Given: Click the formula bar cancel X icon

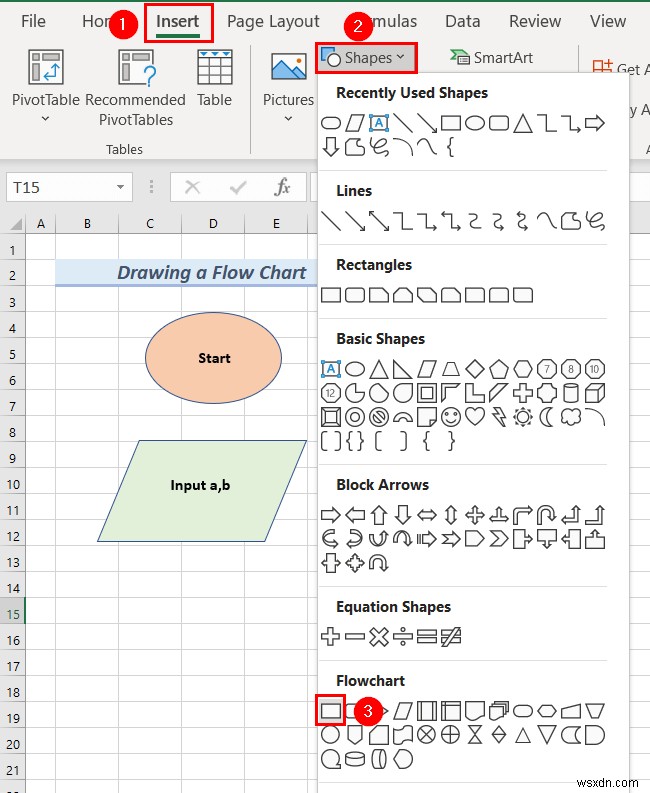Looking at the screenshot, I should pyautogui.click(x=192, y=187).
